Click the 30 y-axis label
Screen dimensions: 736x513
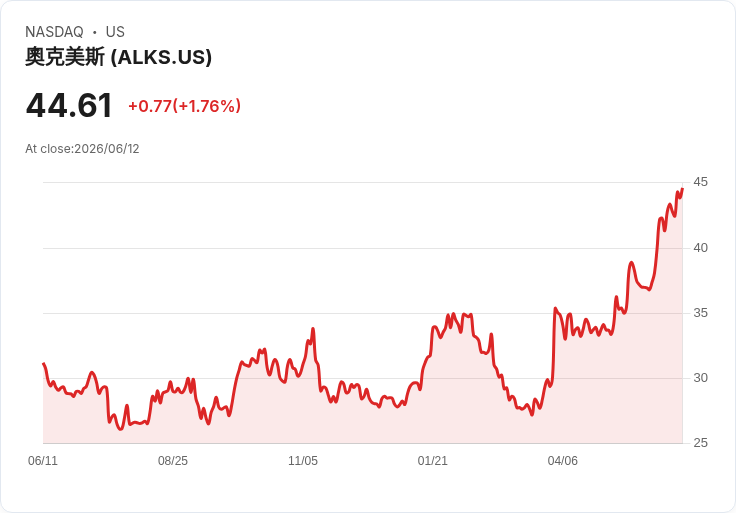click(x=700, y=377)
